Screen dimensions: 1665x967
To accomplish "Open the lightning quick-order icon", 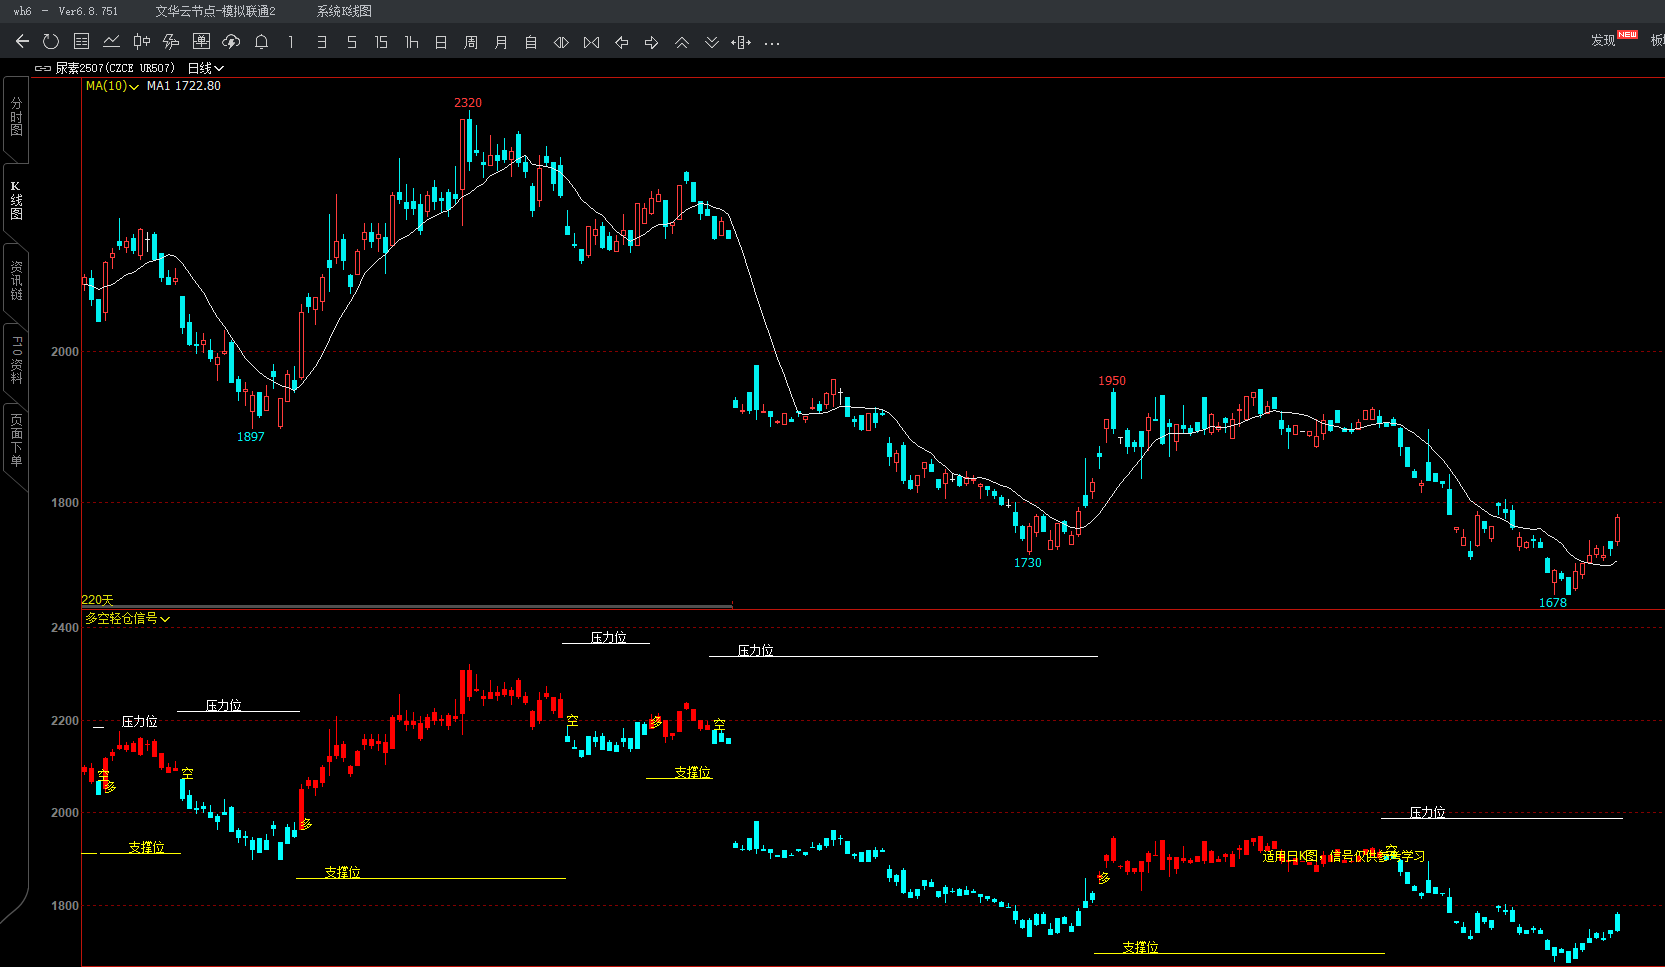I will [x=171, y=42].
